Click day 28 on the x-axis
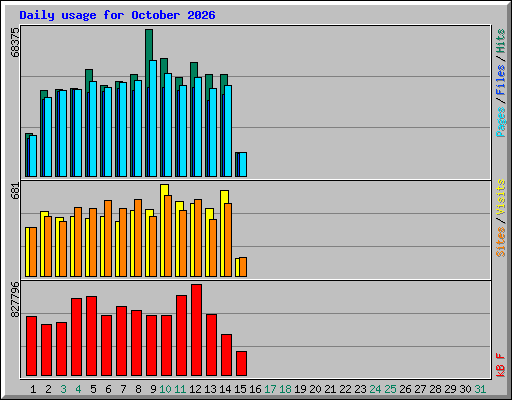The width and height of the screenshot is (512, 400). 435,389
